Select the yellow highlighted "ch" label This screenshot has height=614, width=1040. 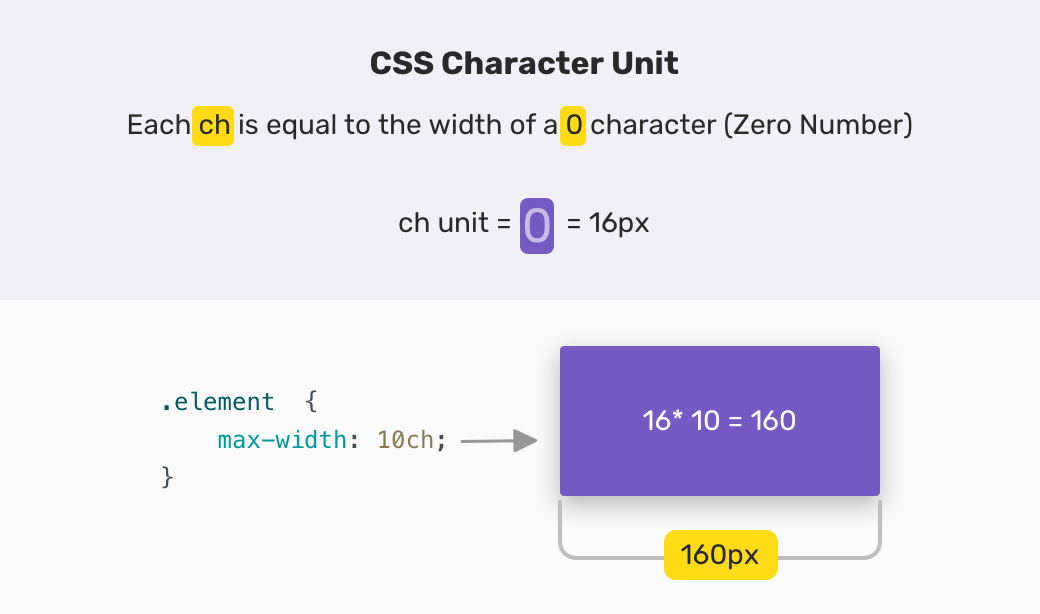pos(213,126)
